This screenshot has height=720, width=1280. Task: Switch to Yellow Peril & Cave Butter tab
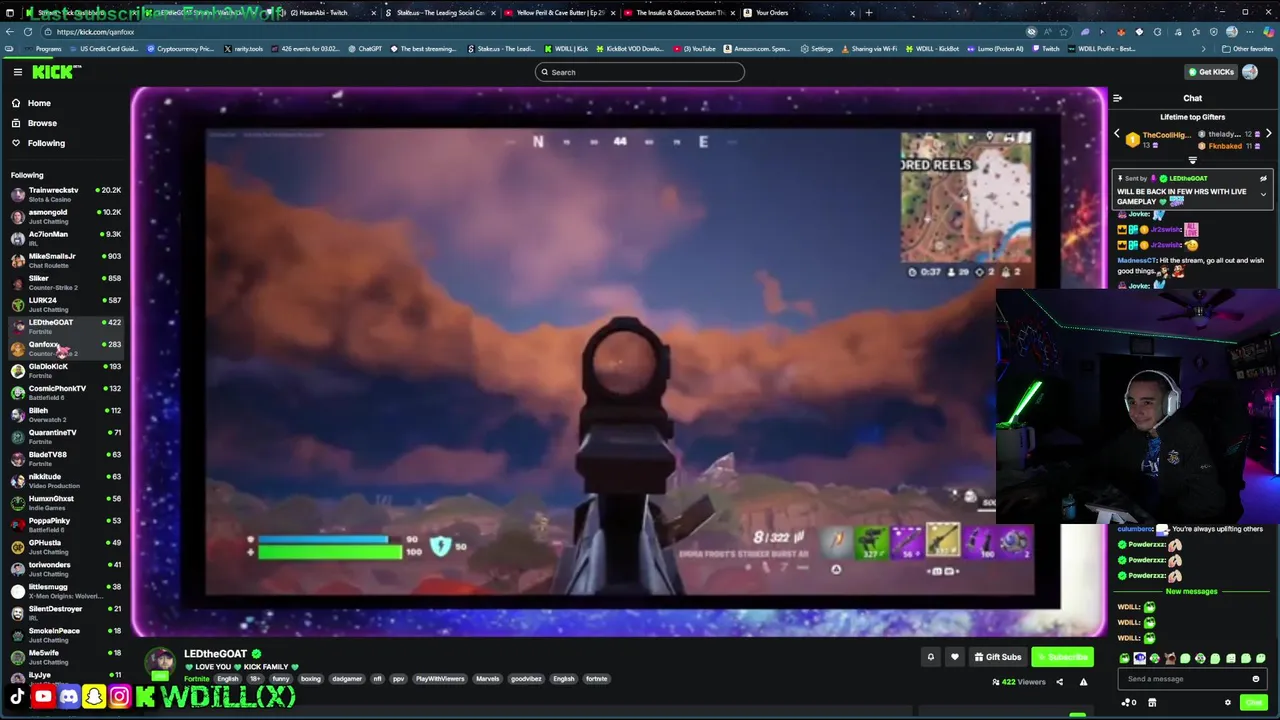coord(558,13)
